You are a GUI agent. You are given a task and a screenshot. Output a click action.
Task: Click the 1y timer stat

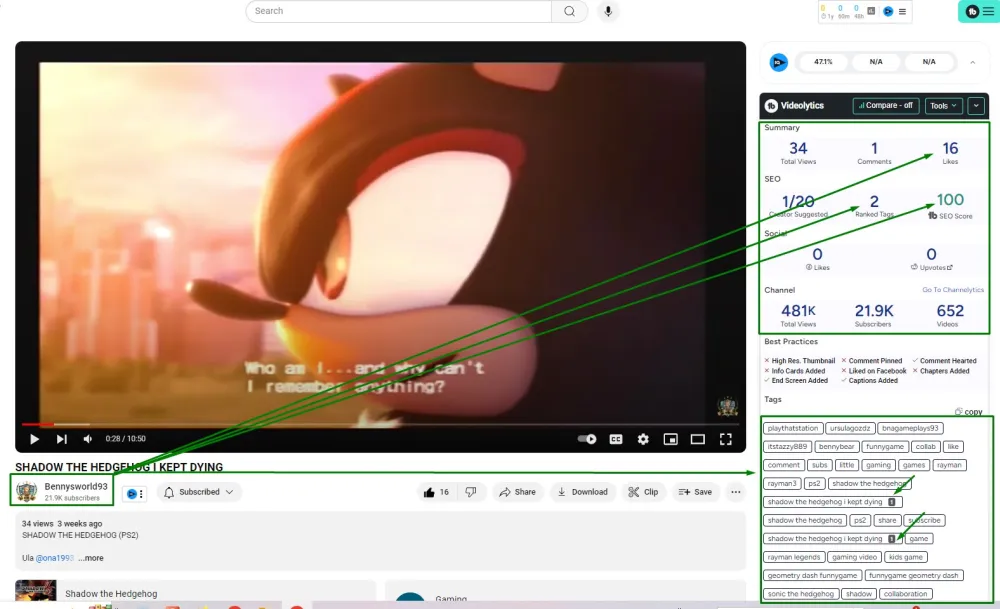[x=827, y=11]
